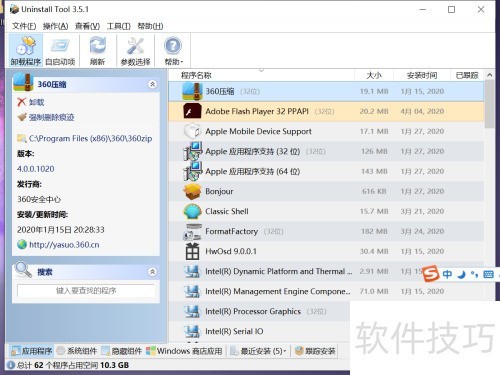Select the Classic Shell icon

[192, 211]
